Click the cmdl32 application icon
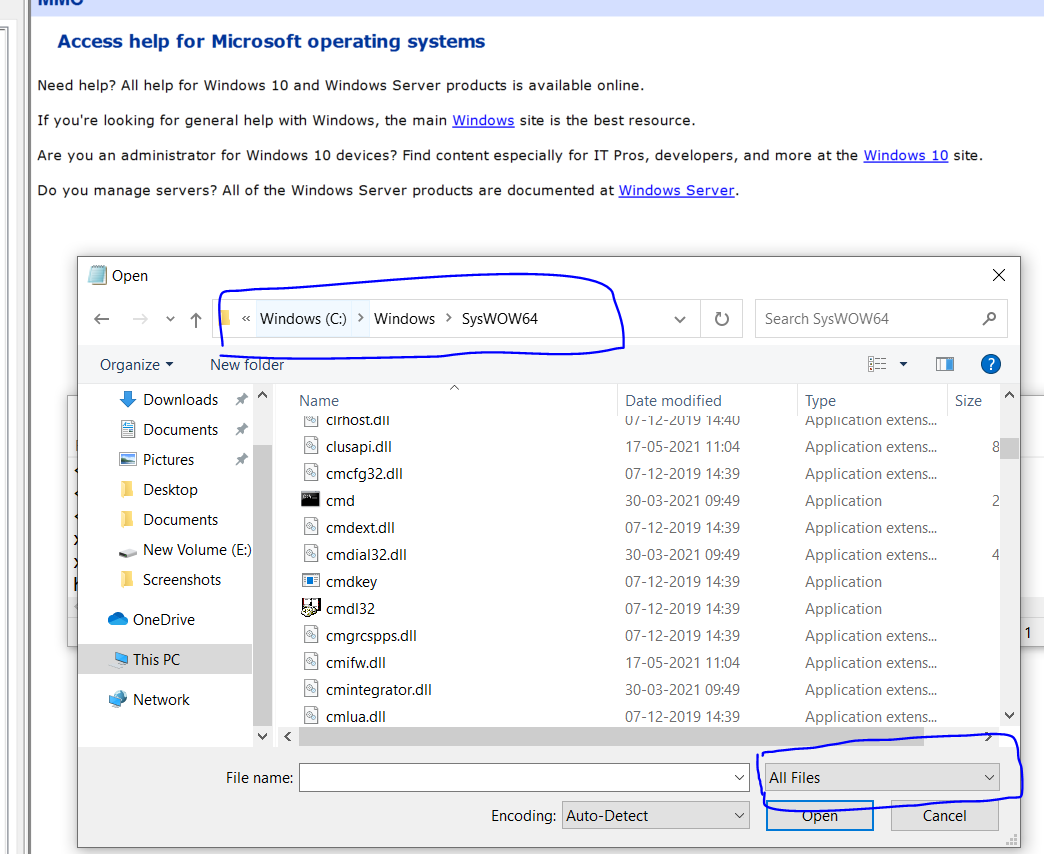 click(310, 608)
